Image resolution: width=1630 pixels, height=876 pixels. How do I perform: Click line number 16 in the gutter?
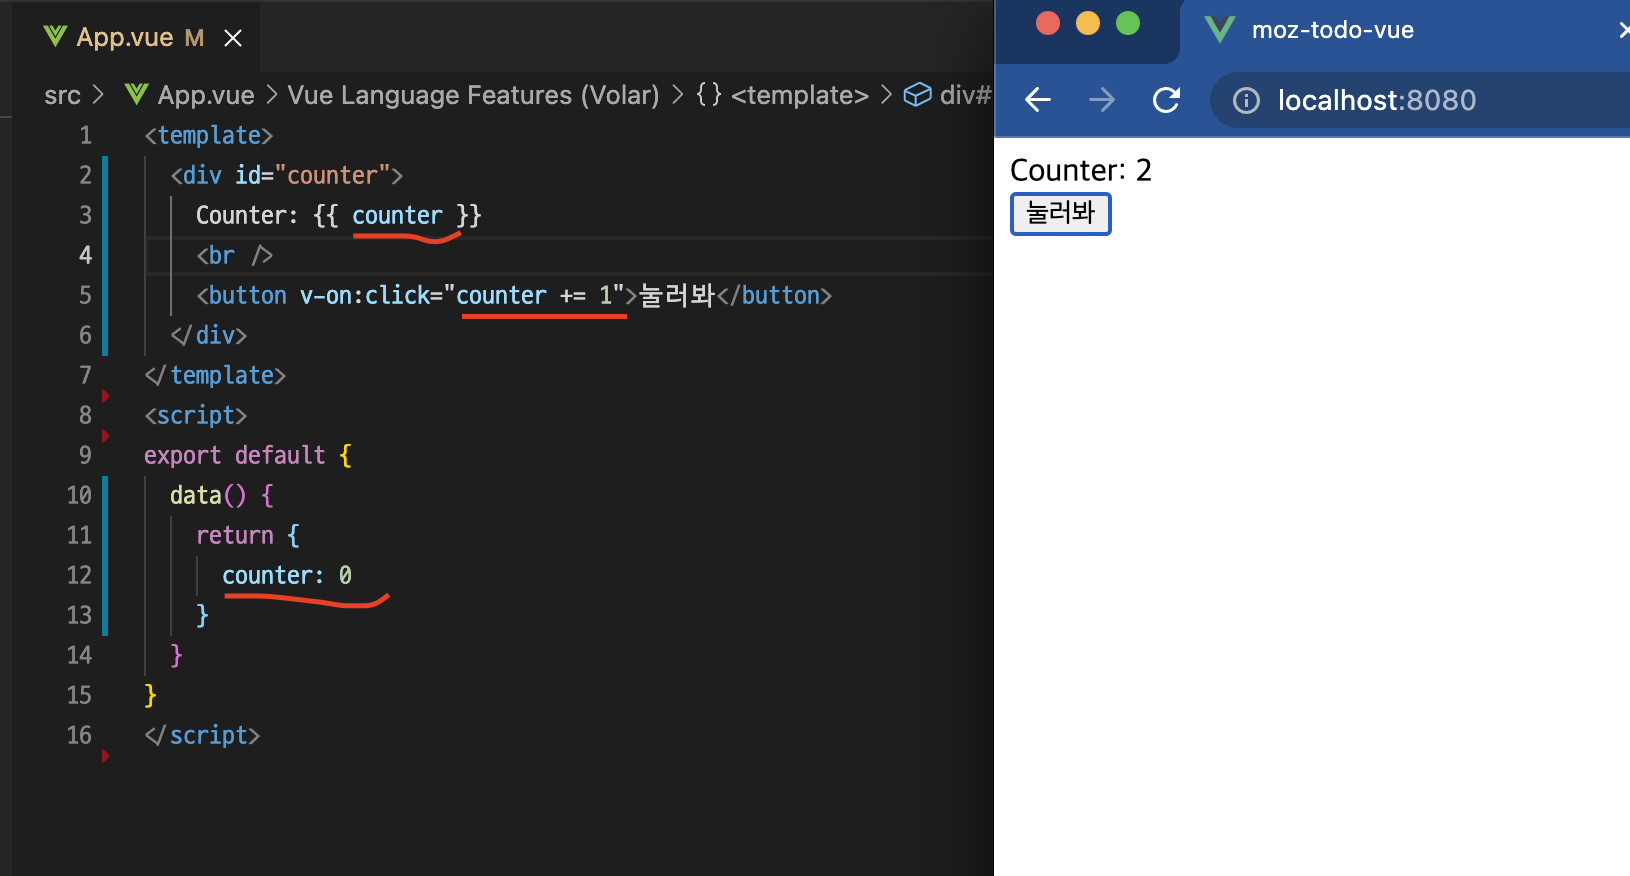coord(79,735)
